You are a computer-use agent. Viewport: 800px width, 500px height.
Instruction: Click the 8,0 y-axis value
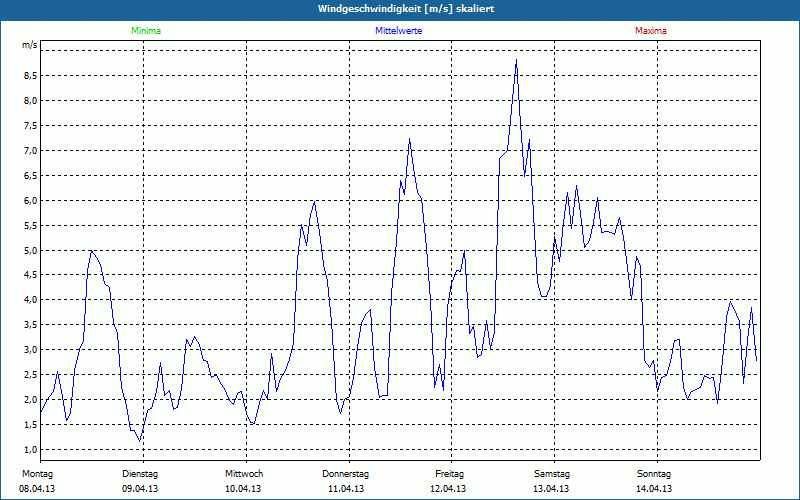(30, 101)
